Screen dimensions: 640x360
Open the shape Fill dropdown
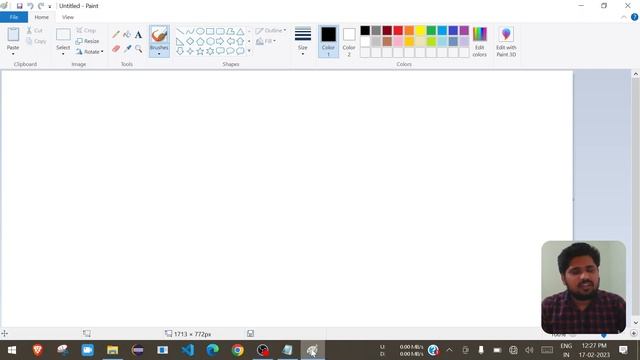tap(266, 41)
